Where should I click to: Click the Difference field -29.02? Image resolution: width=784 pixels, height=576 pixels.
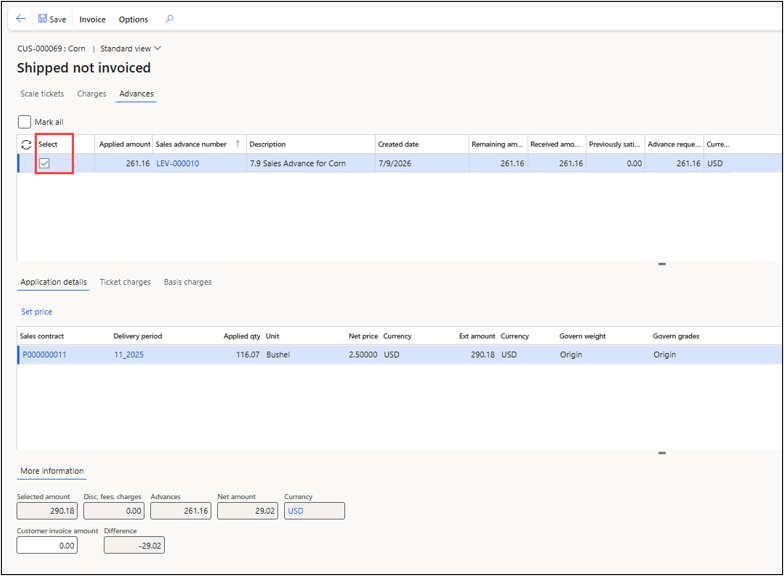click(x=134, y=546)
